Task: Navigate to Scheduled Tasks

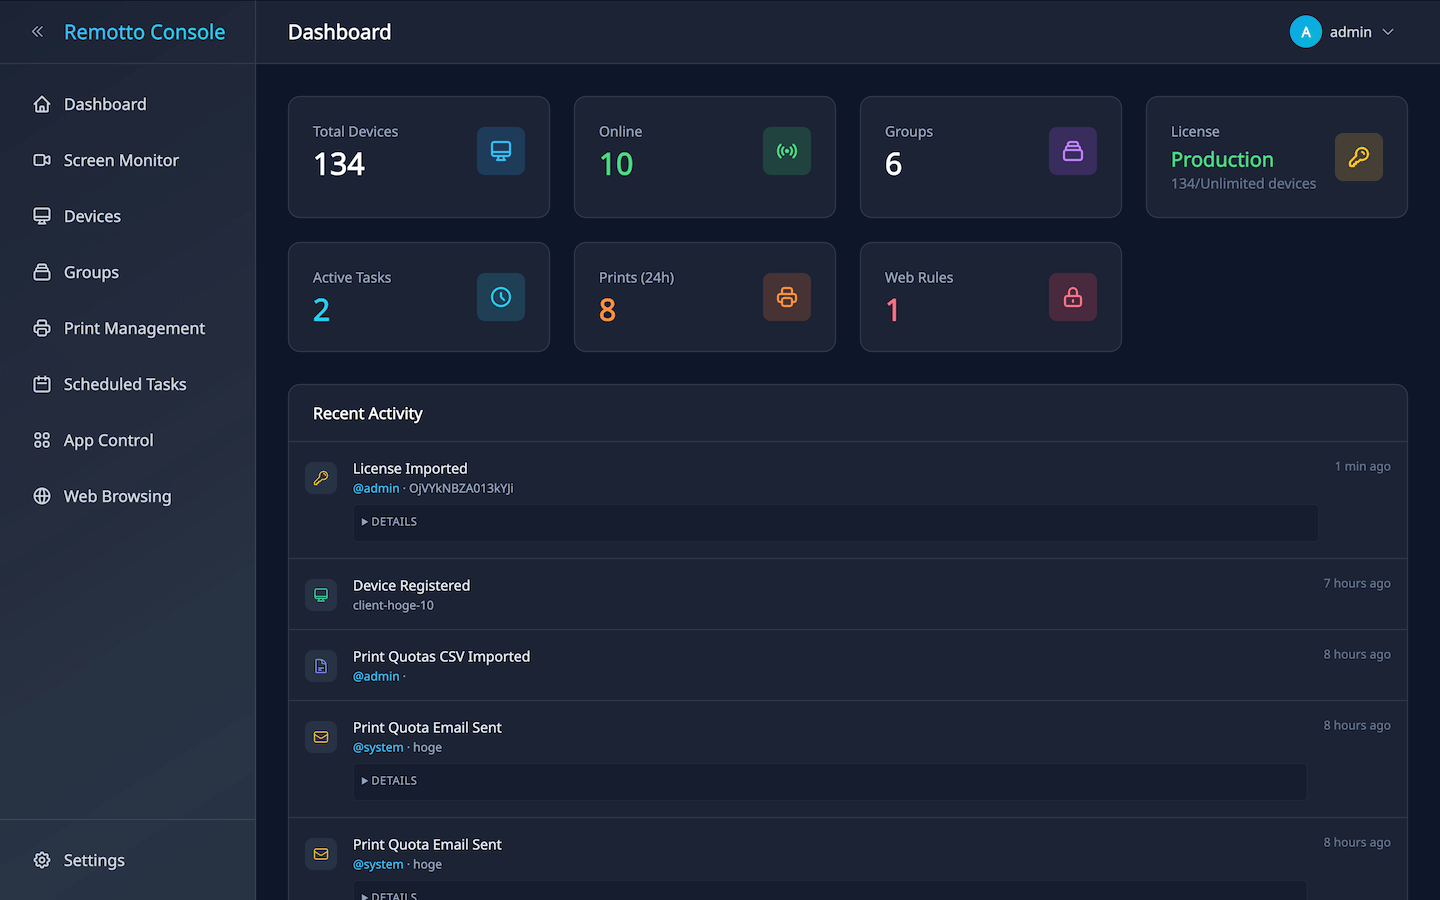Action: pyautogui.click(x=125, y=384)
